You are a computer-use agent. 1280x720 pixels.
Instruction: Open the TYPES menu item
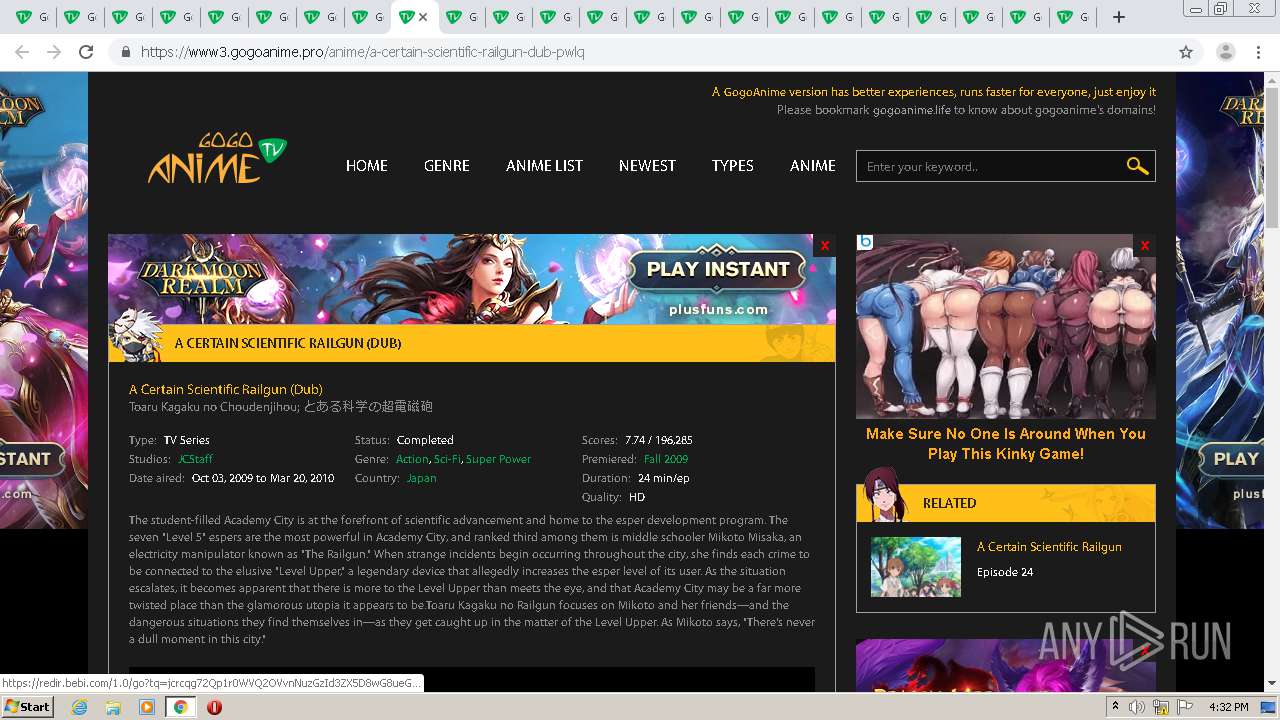point(733,166)
